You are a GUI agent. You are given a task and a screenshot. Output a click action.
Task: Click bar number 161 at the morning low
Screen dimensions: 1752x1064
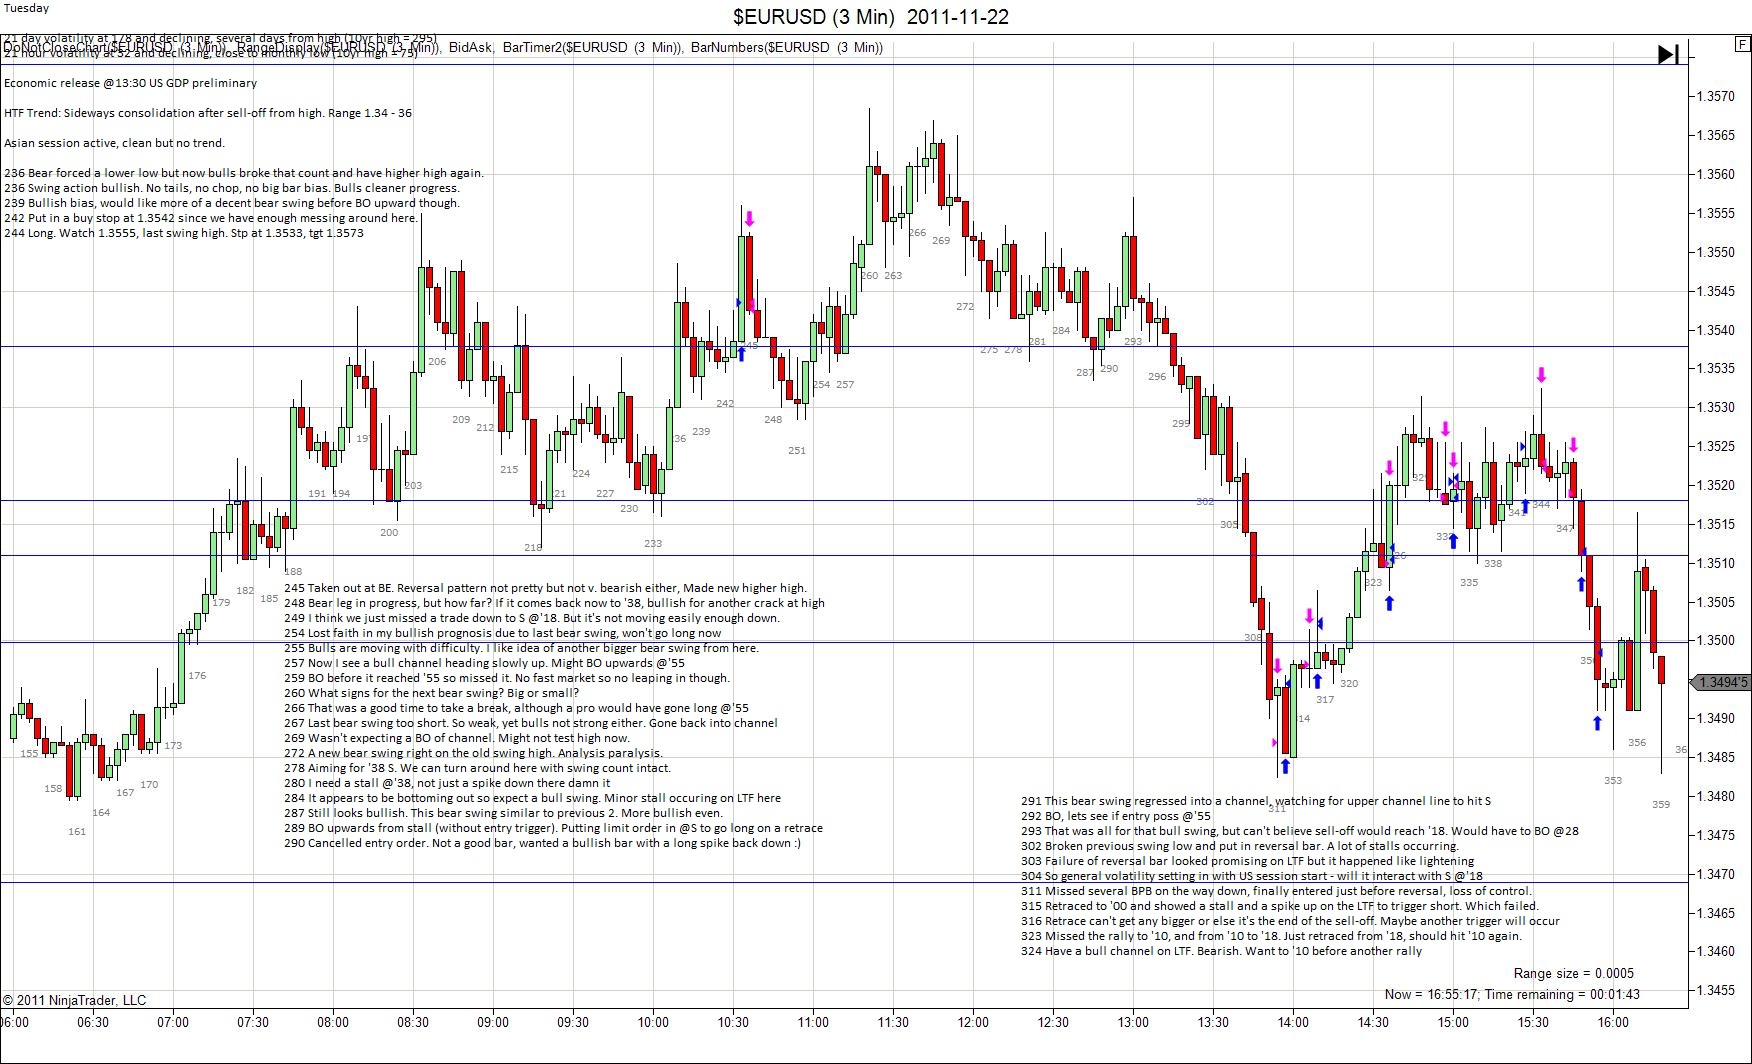pyautogui.click(x=77, y=831)
